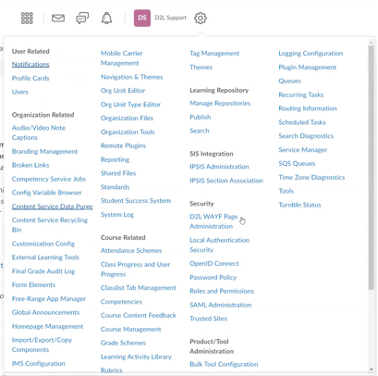Image resolution: width=378 pixels, height=376 pixels.
Task: Open Remote Plugins
Action: point(123,145)
